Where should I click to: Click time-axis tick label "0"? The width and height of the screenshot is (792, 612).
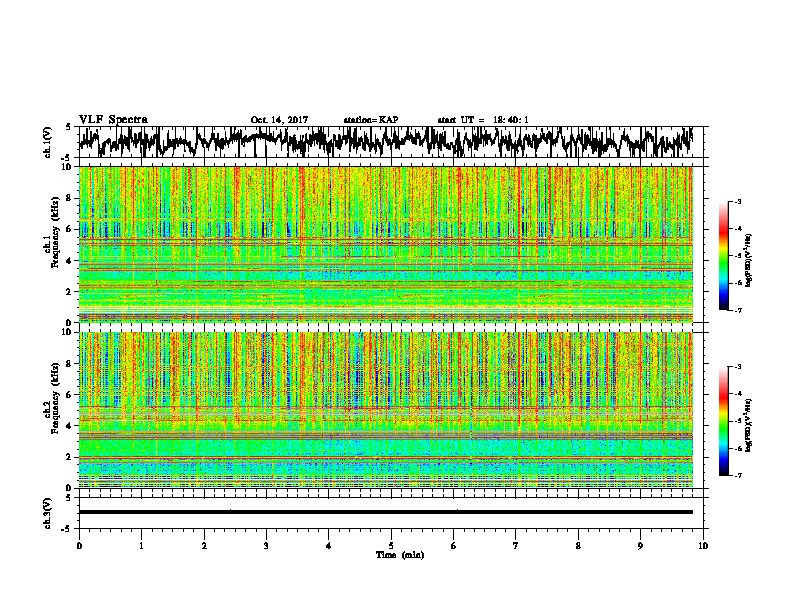point(79,546)
